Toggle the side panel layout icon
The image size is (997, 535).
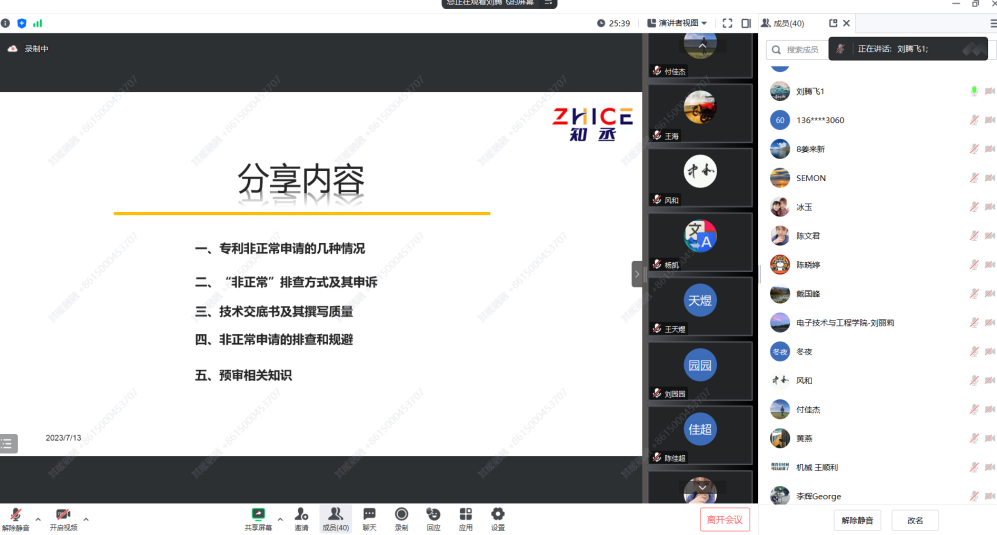click(746, 23)
